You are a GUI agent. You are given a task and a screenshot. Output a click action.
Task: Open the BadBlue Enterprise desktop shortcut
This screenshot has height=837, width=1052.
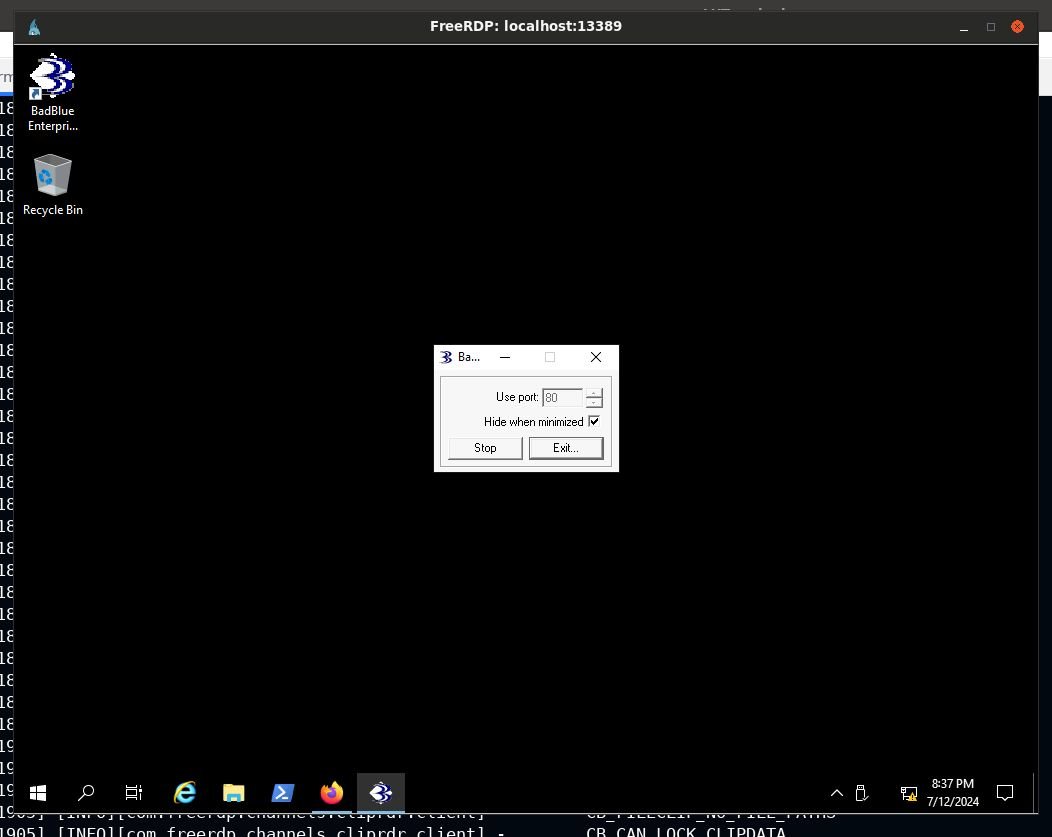(x=52, y=93)
